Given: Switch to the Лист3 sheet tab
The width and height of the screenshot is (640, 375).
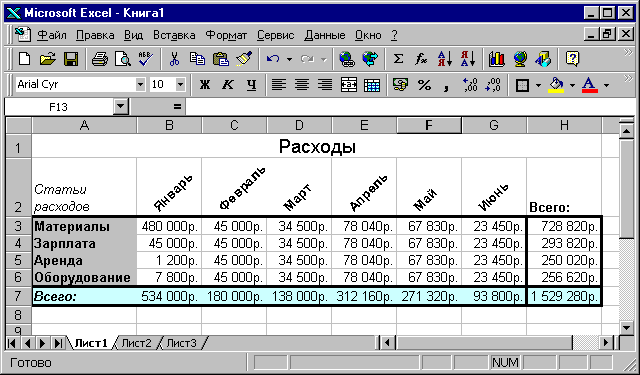Looking at the screenshot, I should (x=181, y=343).
